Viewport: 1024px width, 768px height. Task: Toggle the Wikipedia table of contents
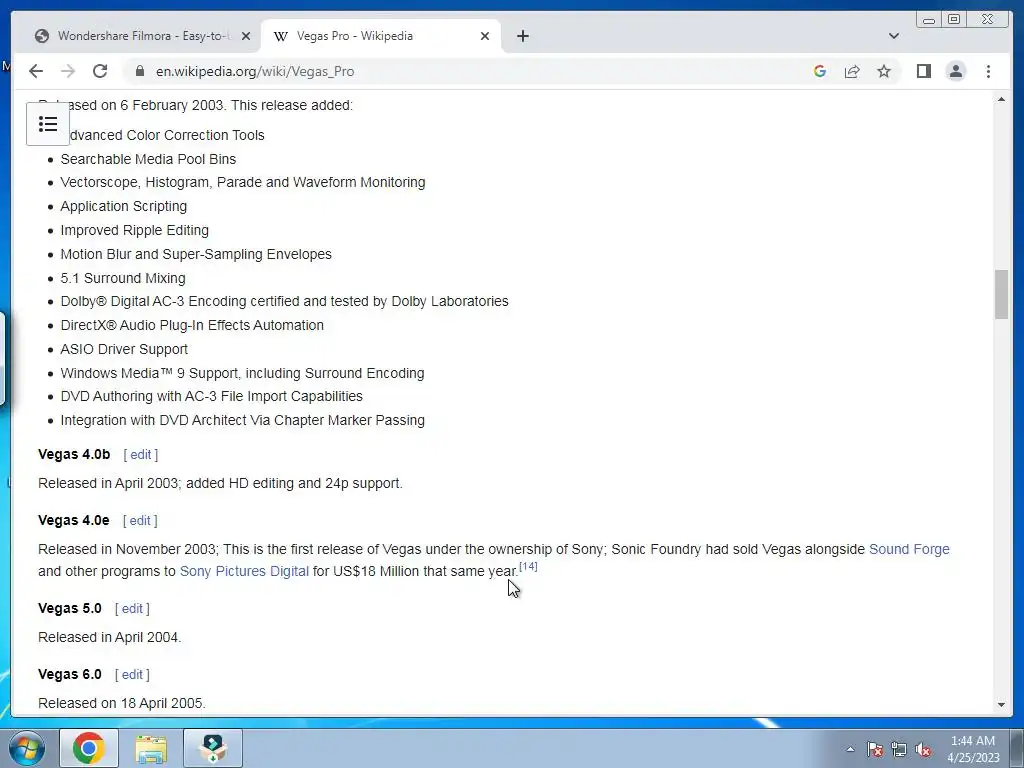click(x=48, y=123)
